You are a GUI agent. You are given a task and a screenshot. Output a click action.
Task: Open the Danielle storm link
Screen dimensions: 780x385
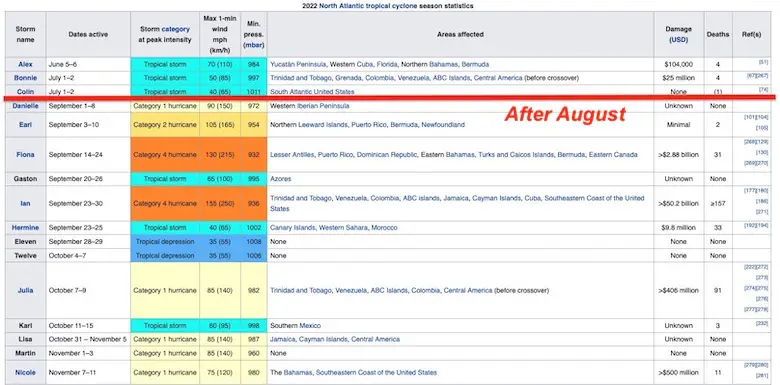coord(25,106)
